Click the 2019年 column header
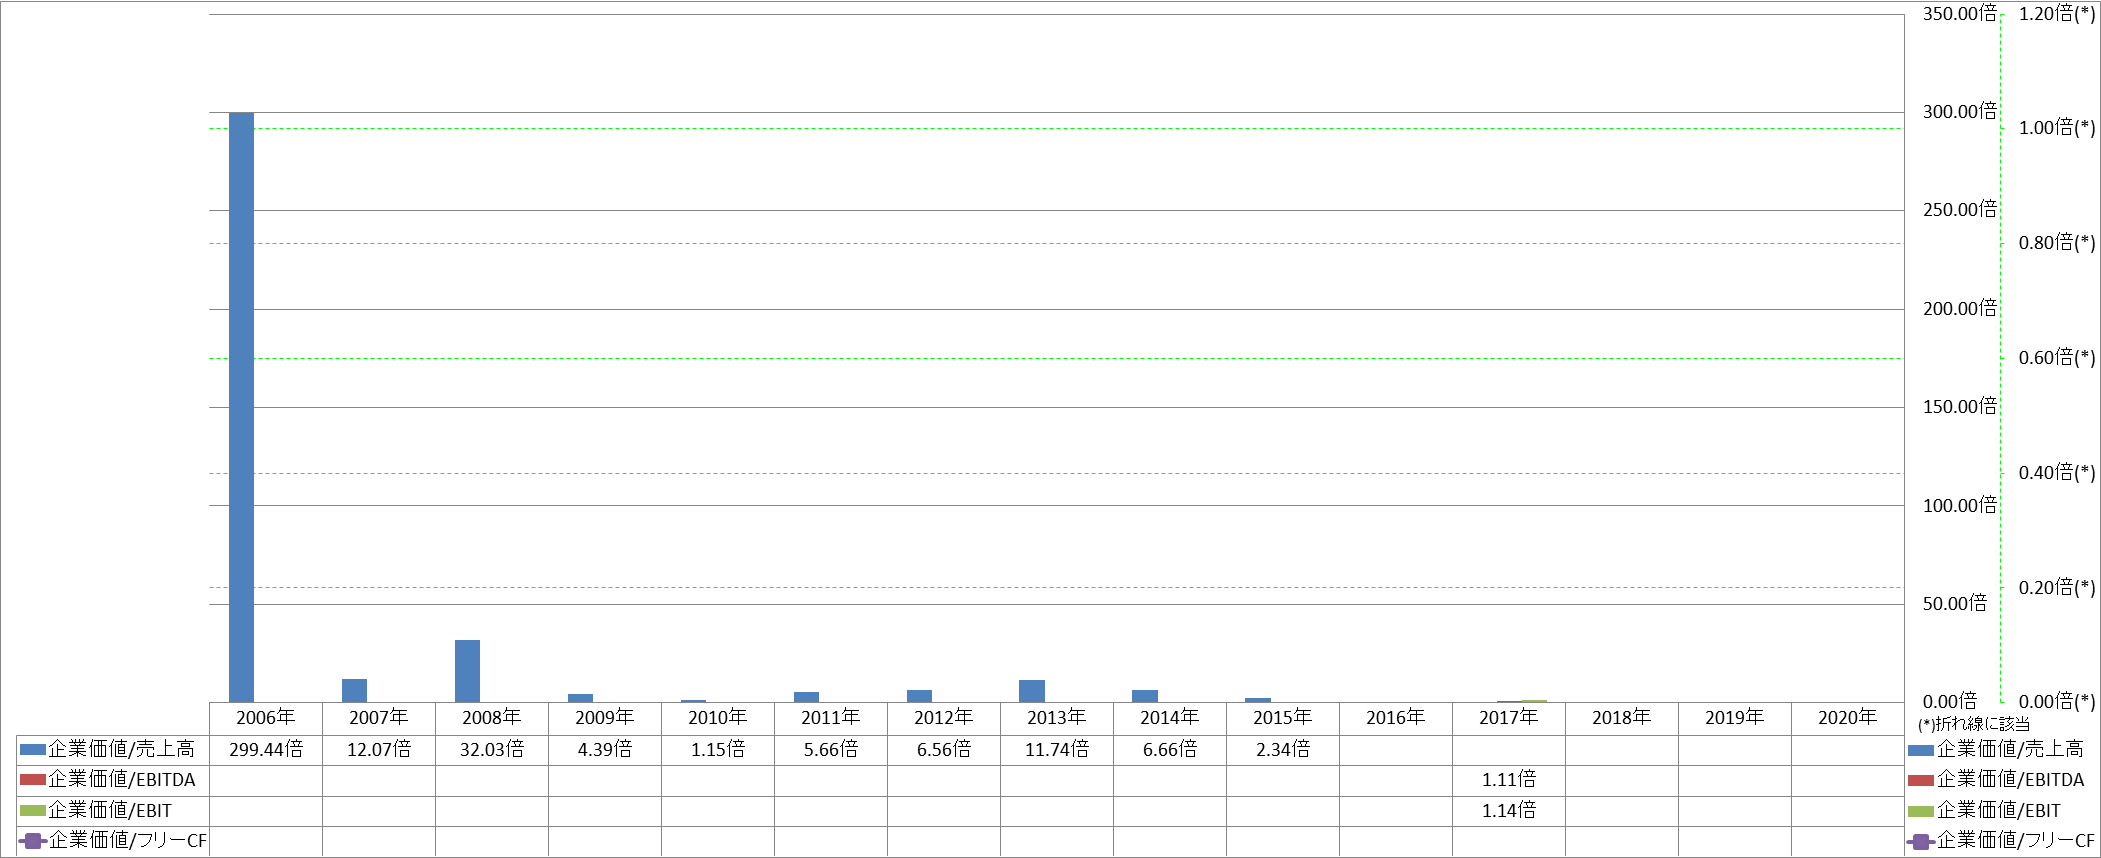This screenshot has width=2101, height=858. click(1735, 718)
